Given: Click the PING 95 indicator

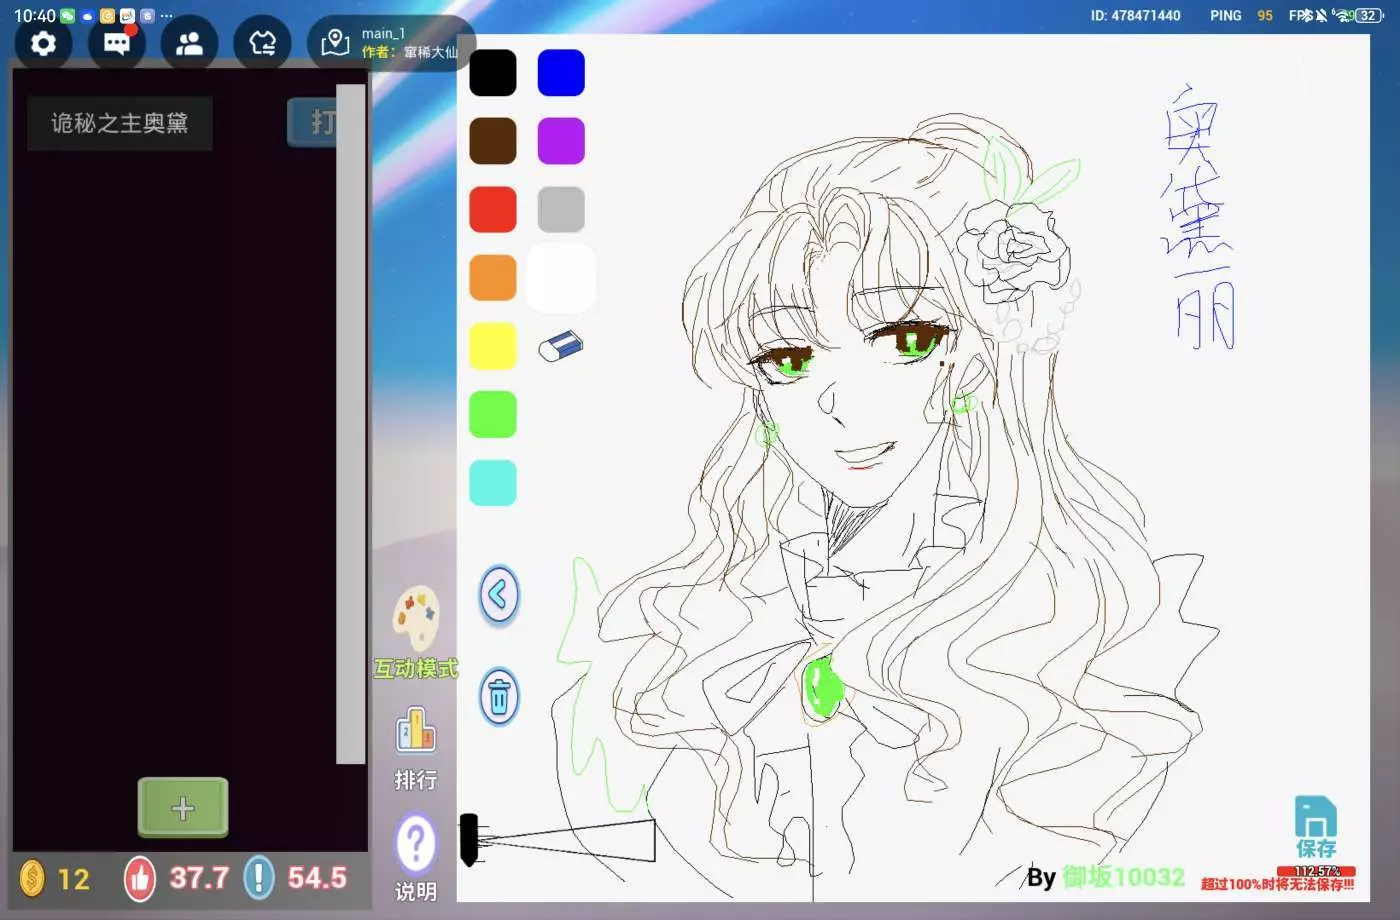Looking at the screenshot, I should tap(1241, 16).
